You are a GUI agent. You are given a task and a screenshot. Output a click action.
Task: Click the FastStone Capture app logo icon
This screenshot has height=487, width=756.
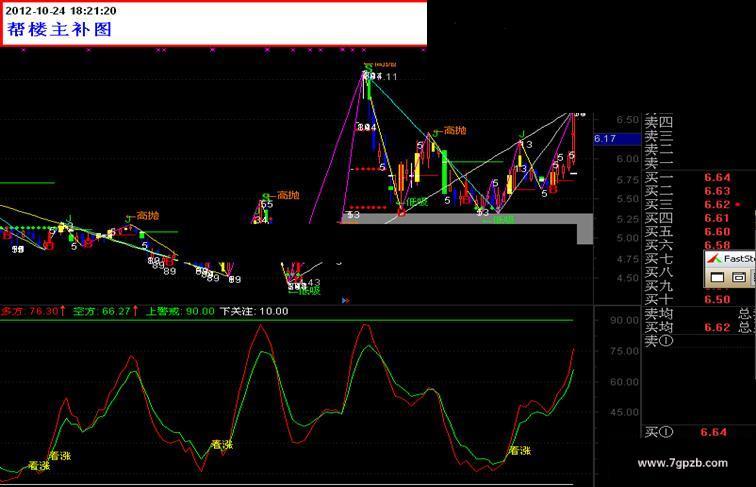pos(714,259)
